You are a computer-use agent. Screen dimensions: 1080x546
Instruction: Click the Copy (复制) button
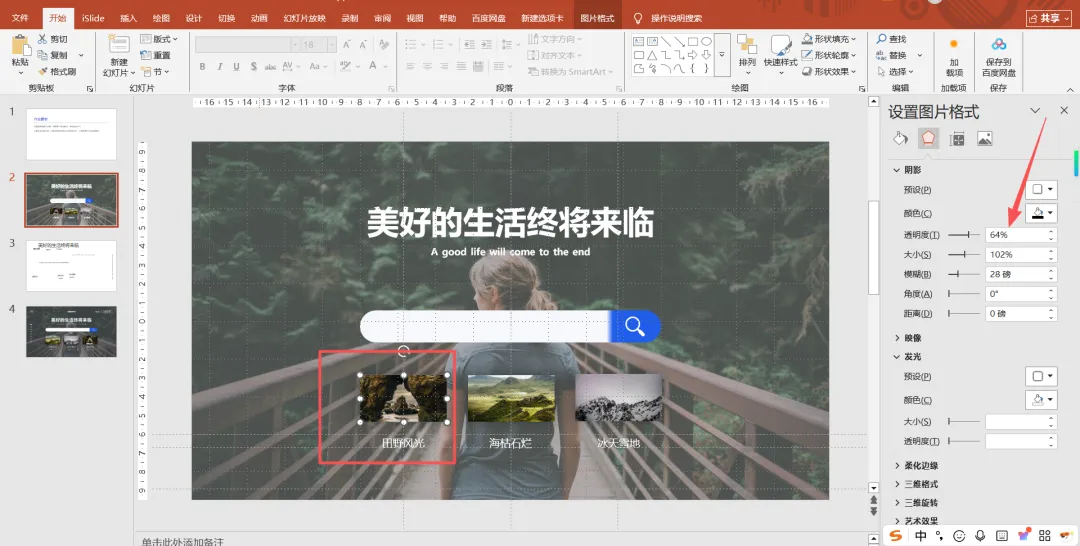53,55
